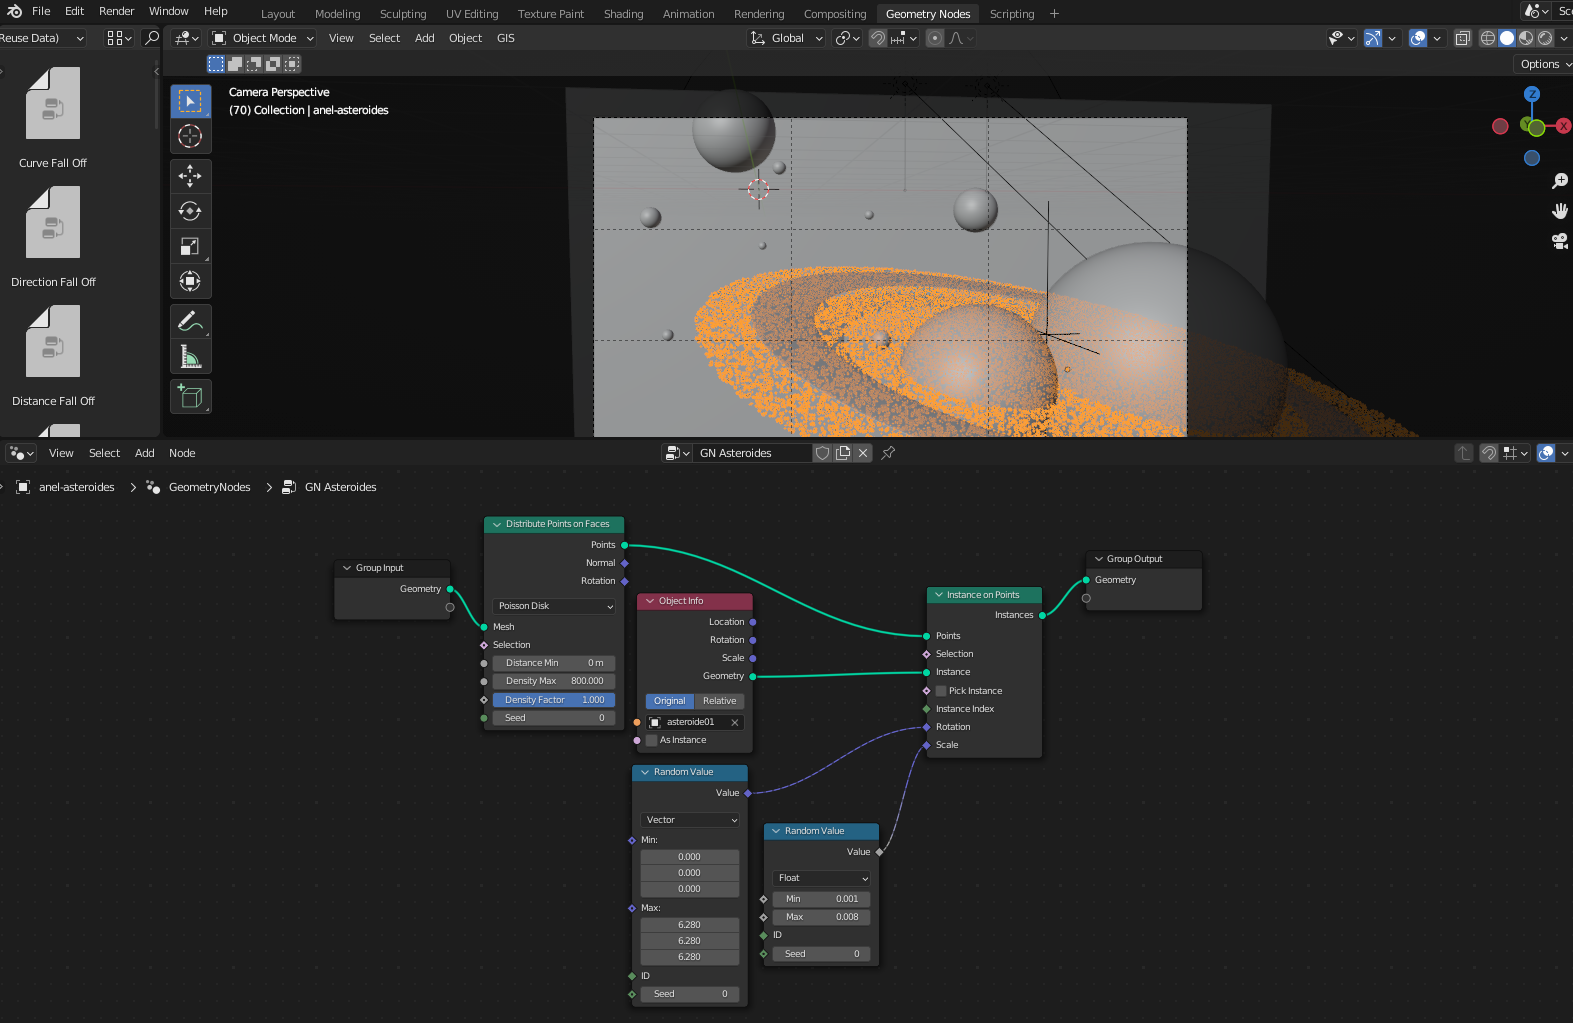Click the duplicate node group icon

[x=843, y=453]
